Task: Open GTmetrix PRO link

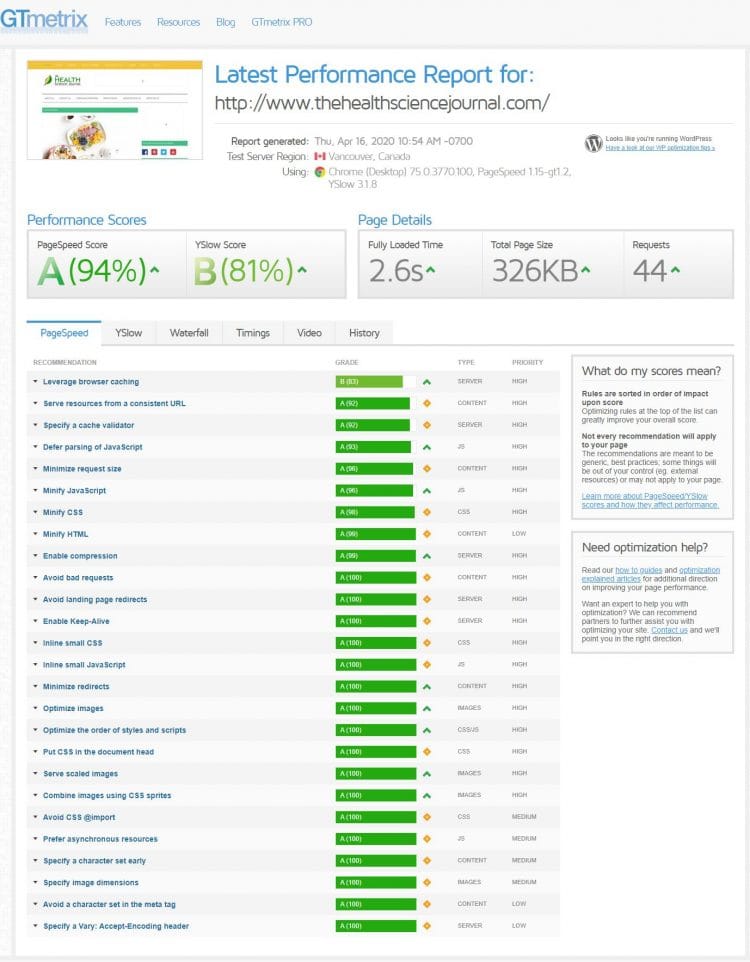Action: click(x=282, y=22)
